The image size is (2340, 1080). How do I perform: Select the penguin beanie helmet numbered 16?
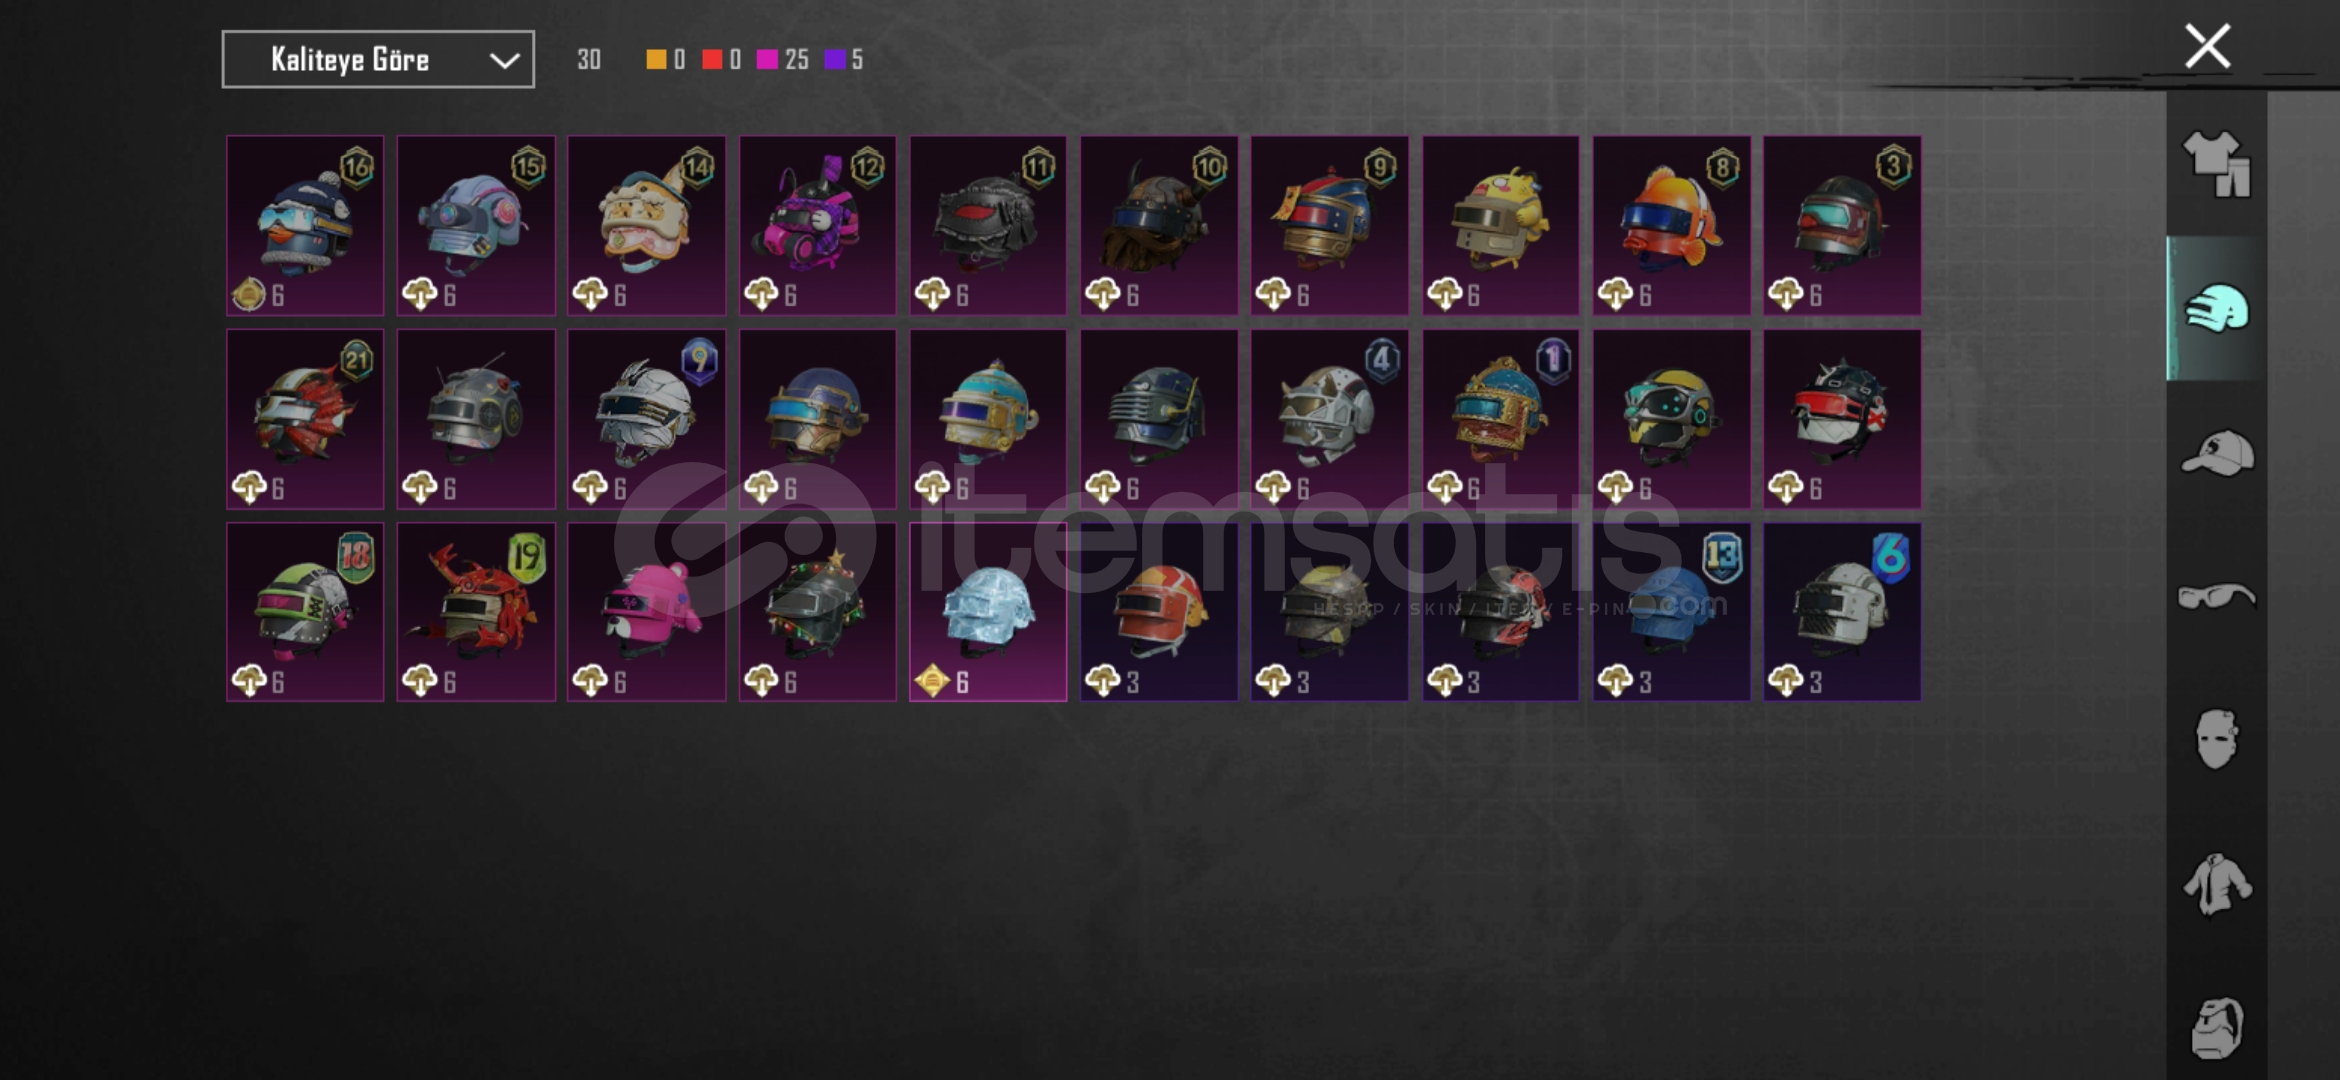click(x=305, y=226)
